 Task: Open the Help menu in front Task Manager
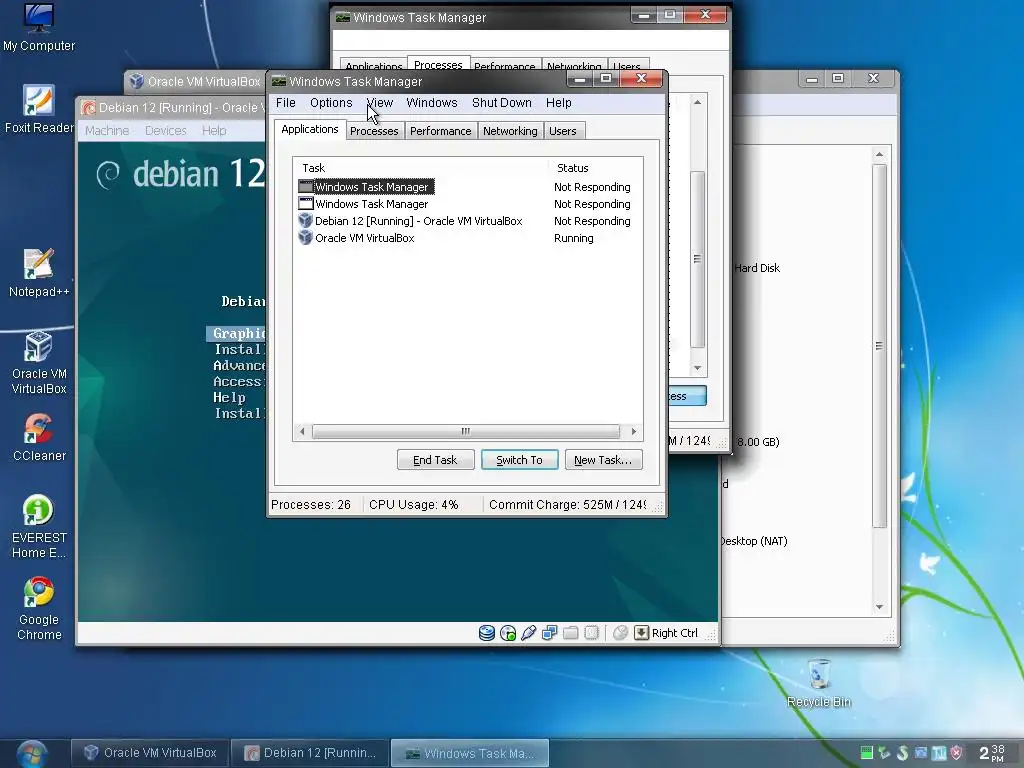click(558, 103)
